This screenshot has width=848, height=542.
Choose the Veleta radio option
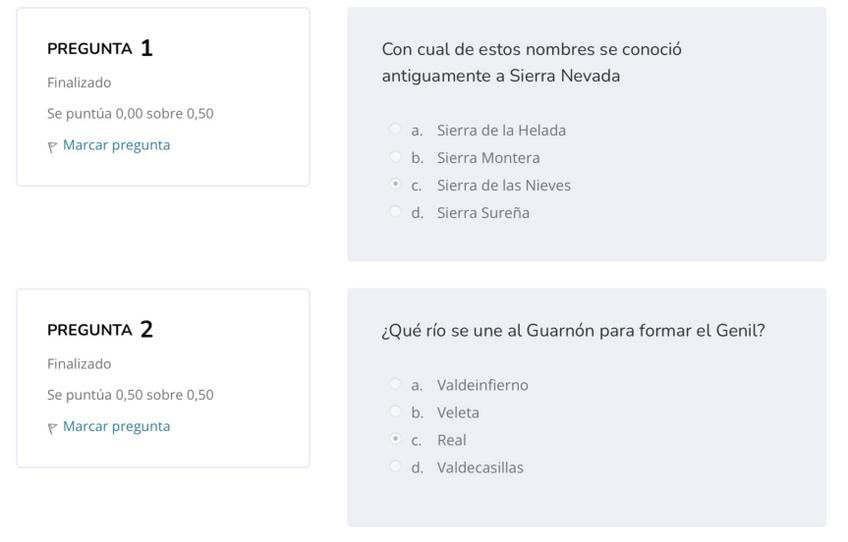coord(395,412)
